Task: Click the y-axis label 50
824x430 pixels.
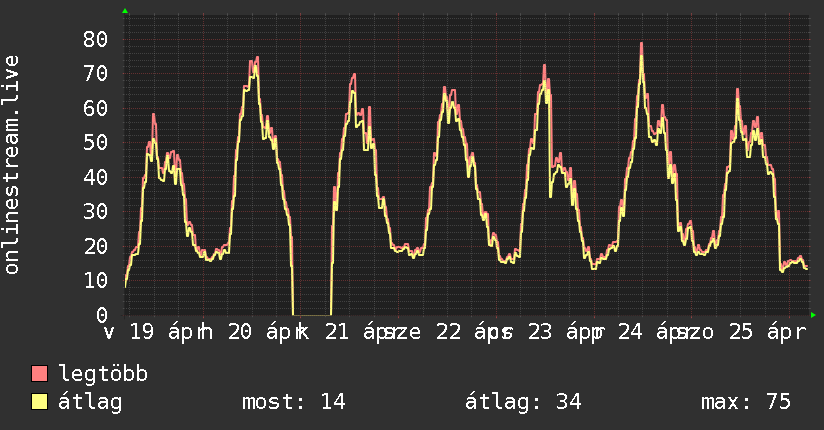Action: pyautogui.click(x=95, y=142)
